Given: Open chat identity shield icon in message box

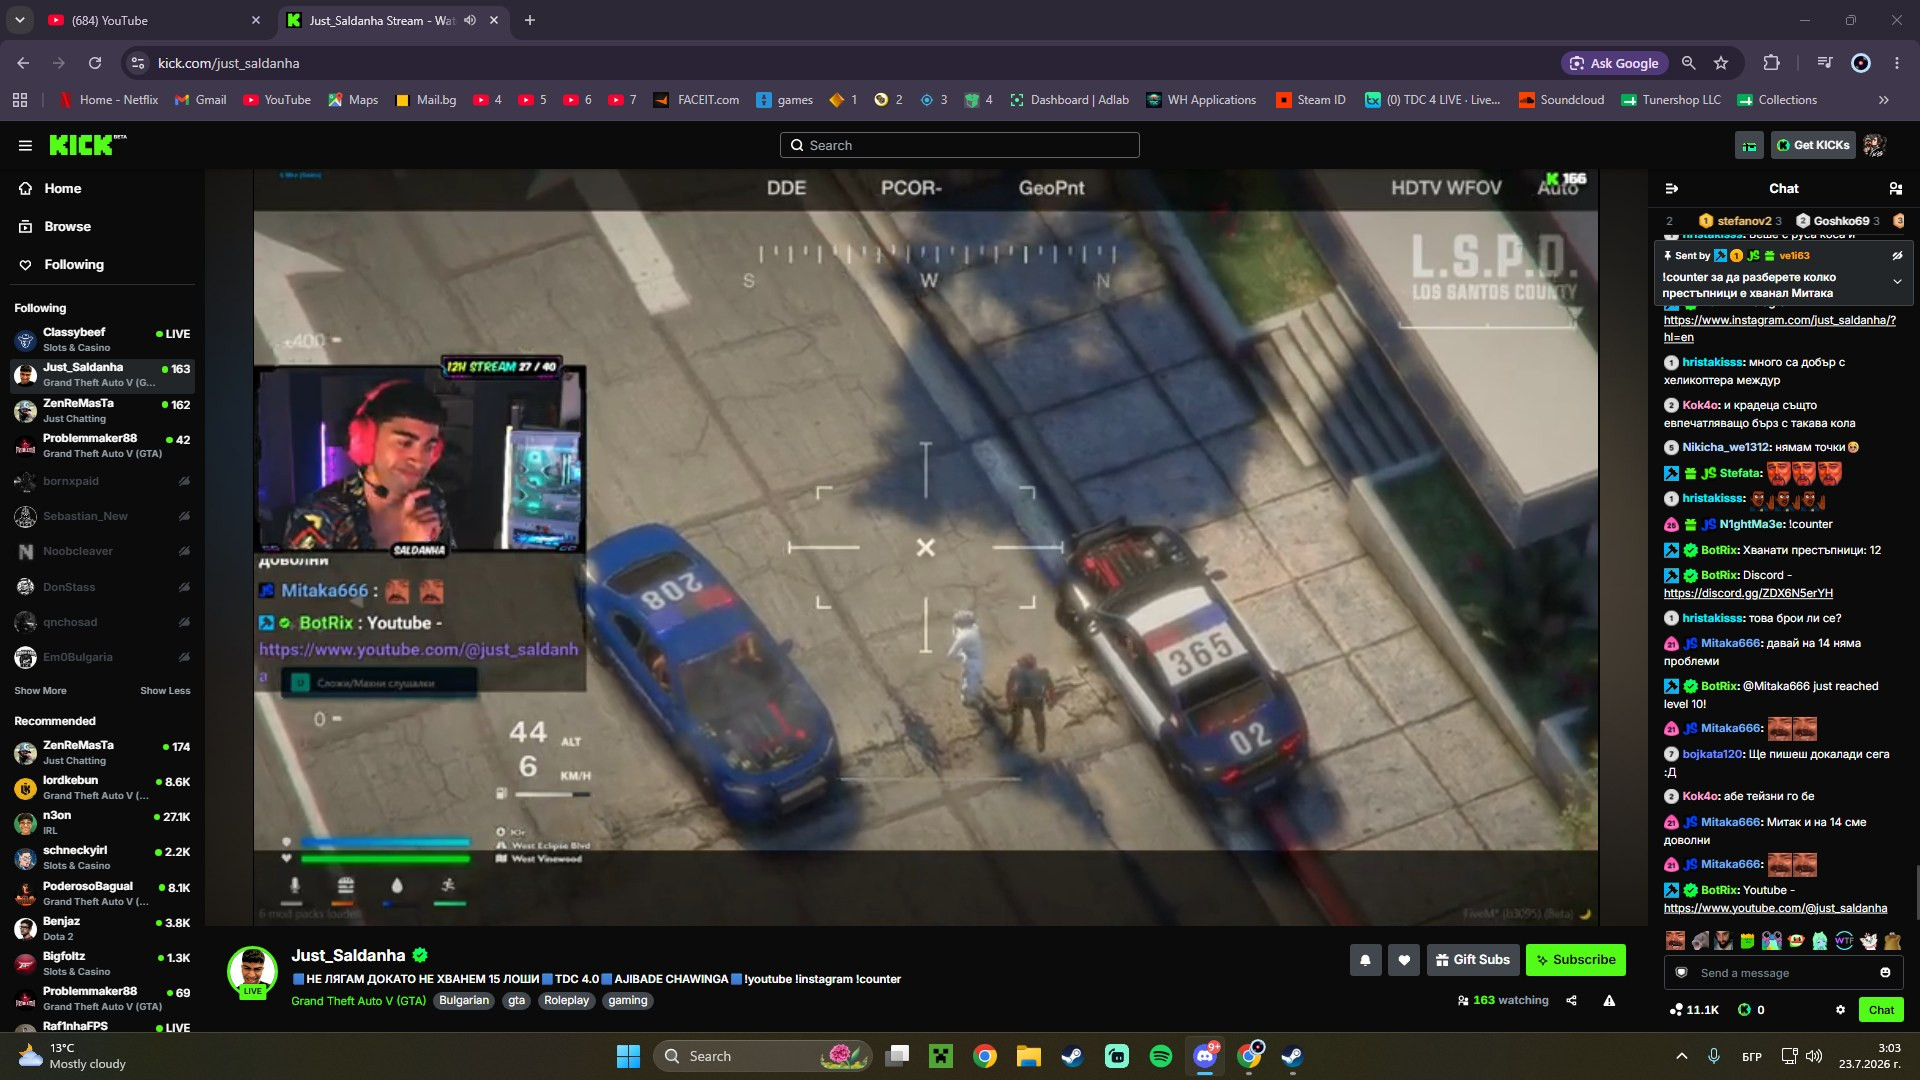Looking at the screenshot, I should point(1681,973).
